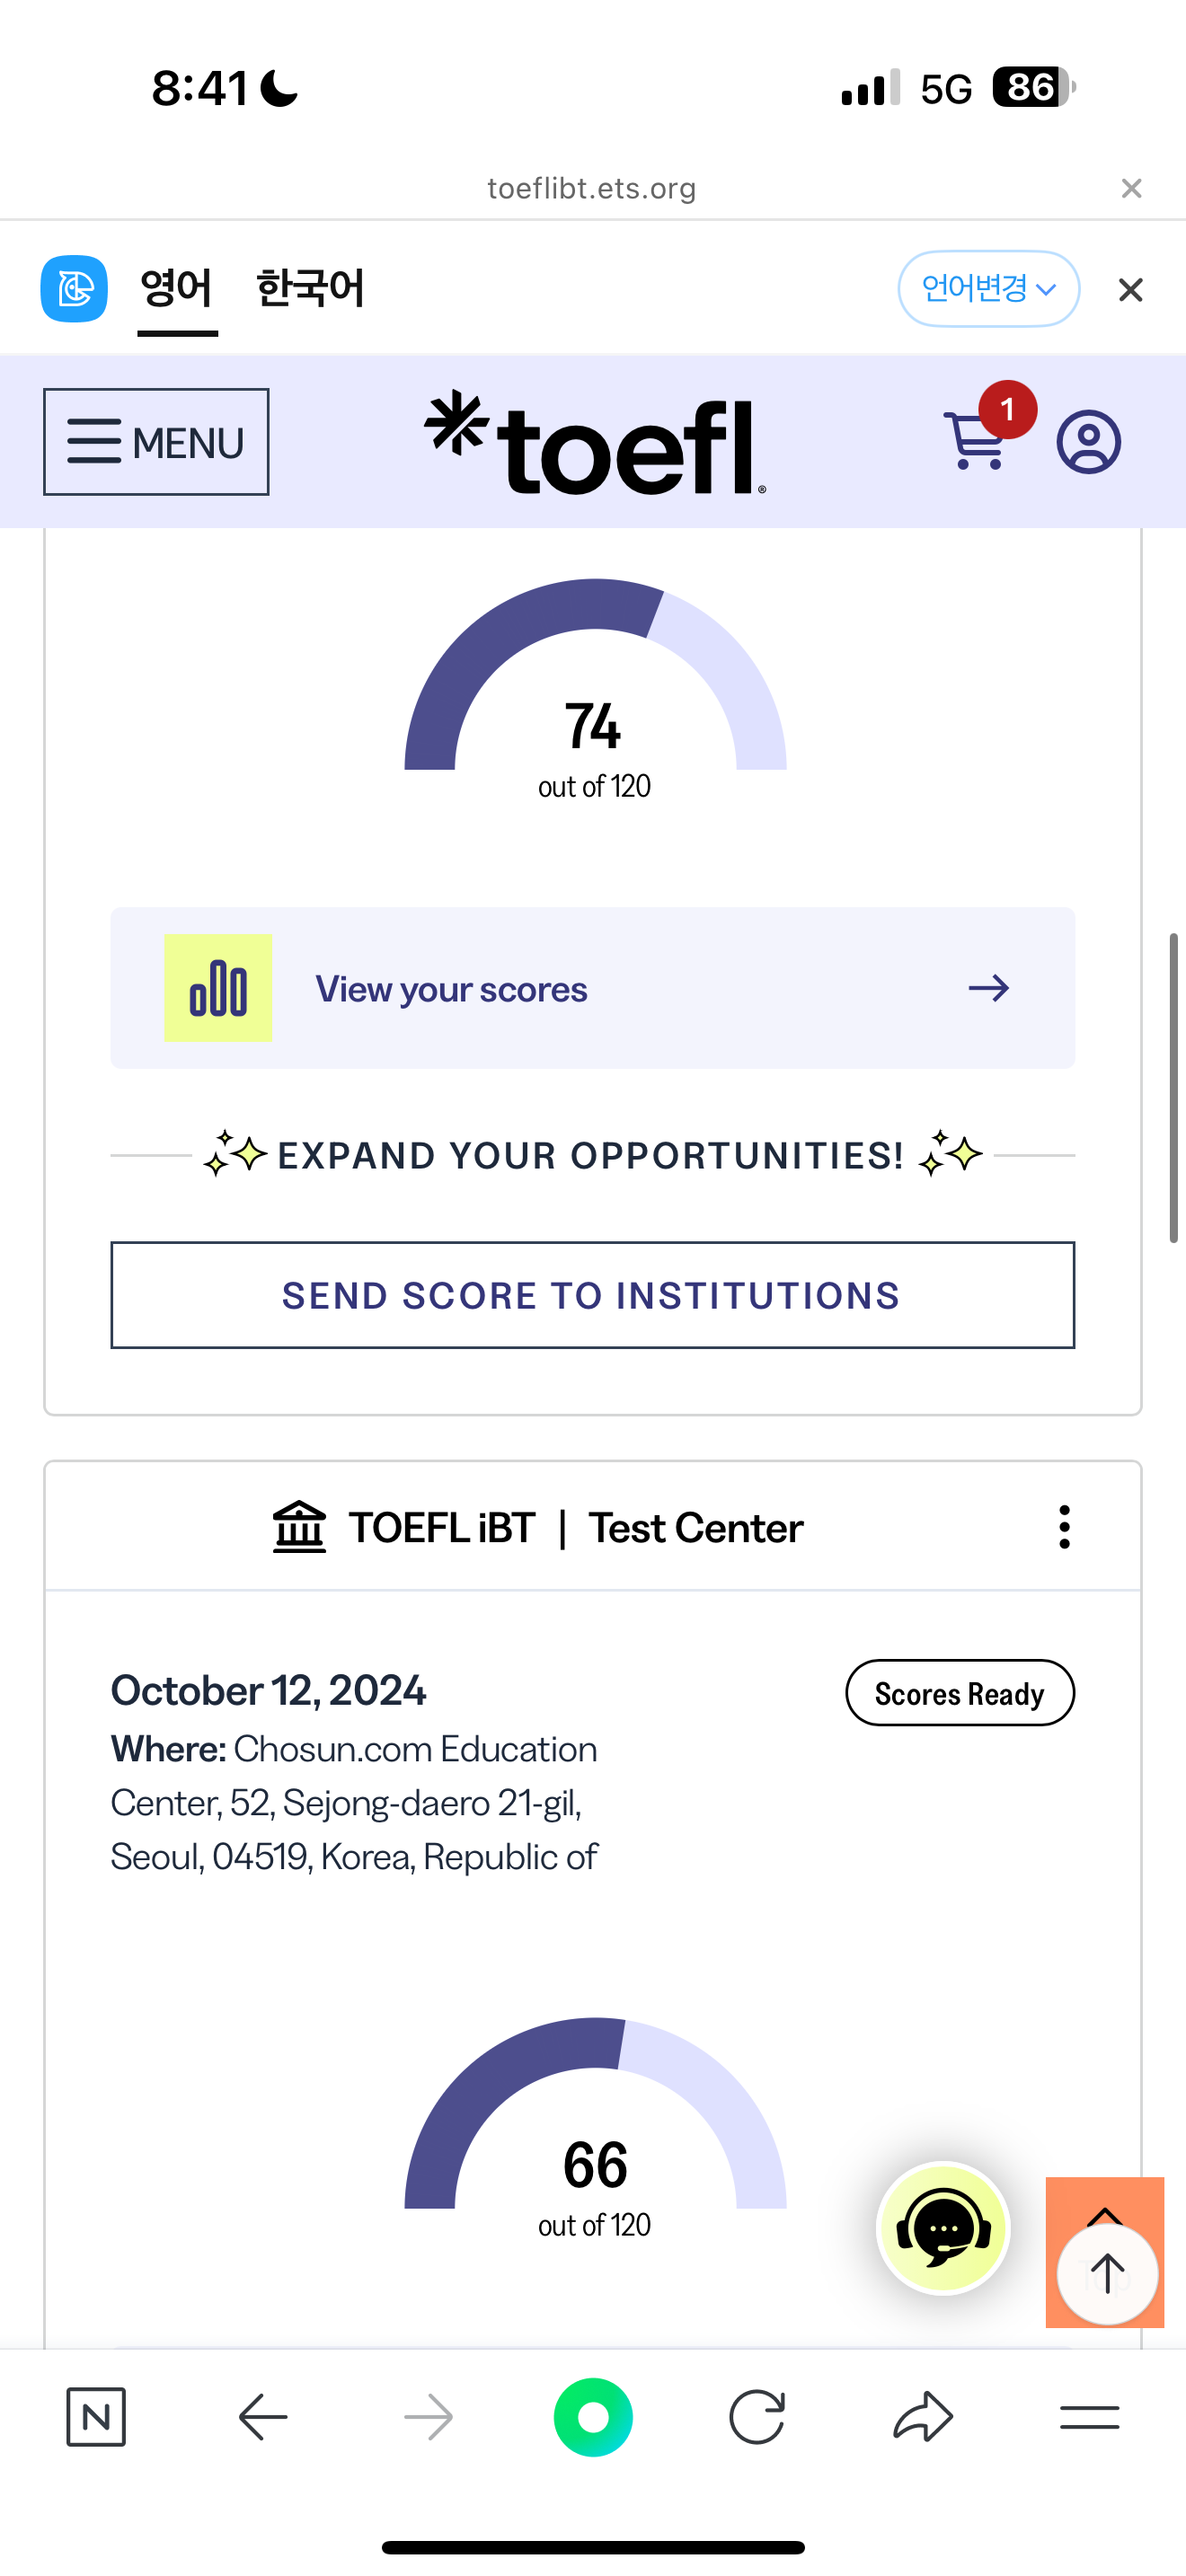Tap the Papago translate app icon

74,289
